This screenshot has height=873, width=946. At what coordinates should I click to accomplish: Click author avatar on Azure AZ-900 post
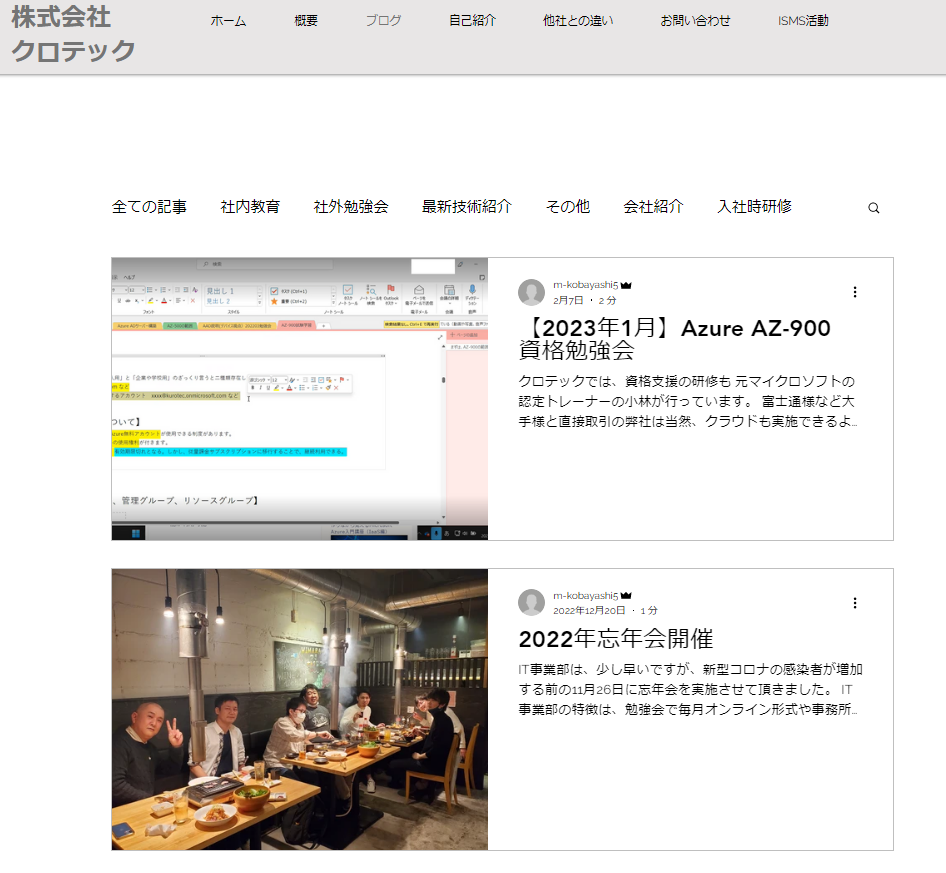pyautogui.click(x=532, y=292)
